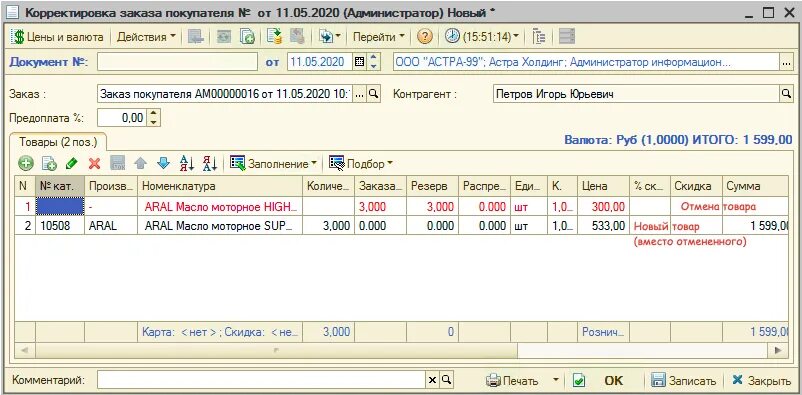This screenshot has height=395, width=802.
Task: Open the Цены и валюта dialog
Action: coord(57,37)
